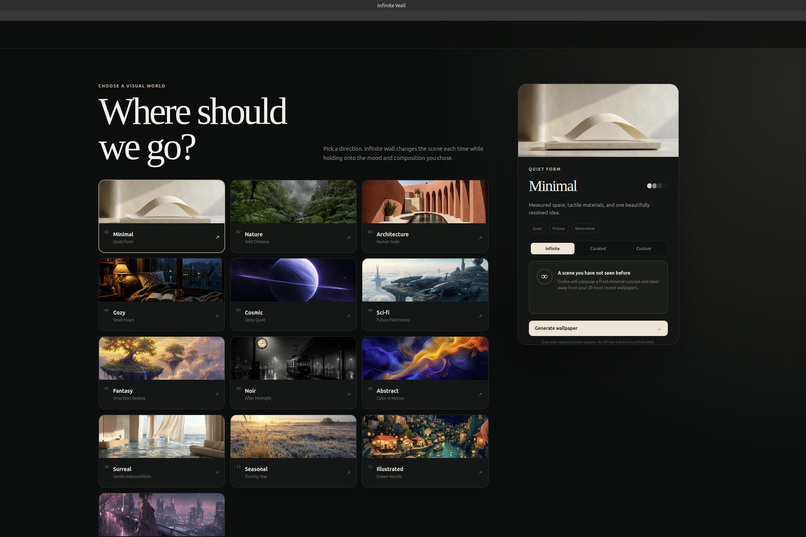Click the 'Human Scale' subtitle under Architecture

(388, 242)
